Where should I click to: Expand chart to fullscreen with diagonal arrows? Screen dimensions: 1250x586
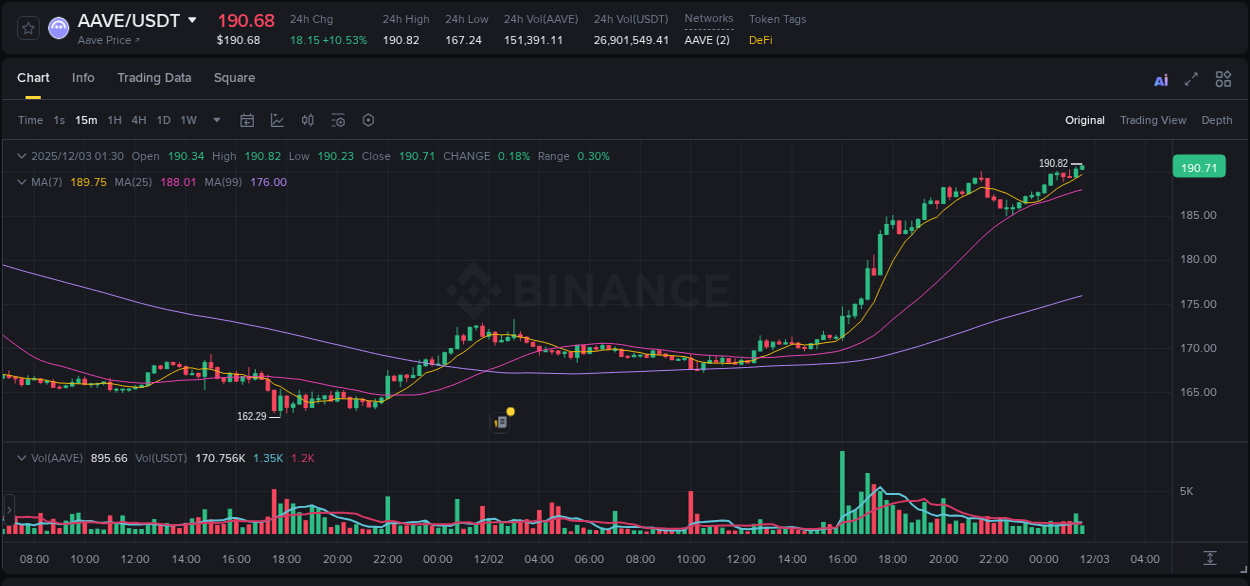point(1191,78)
